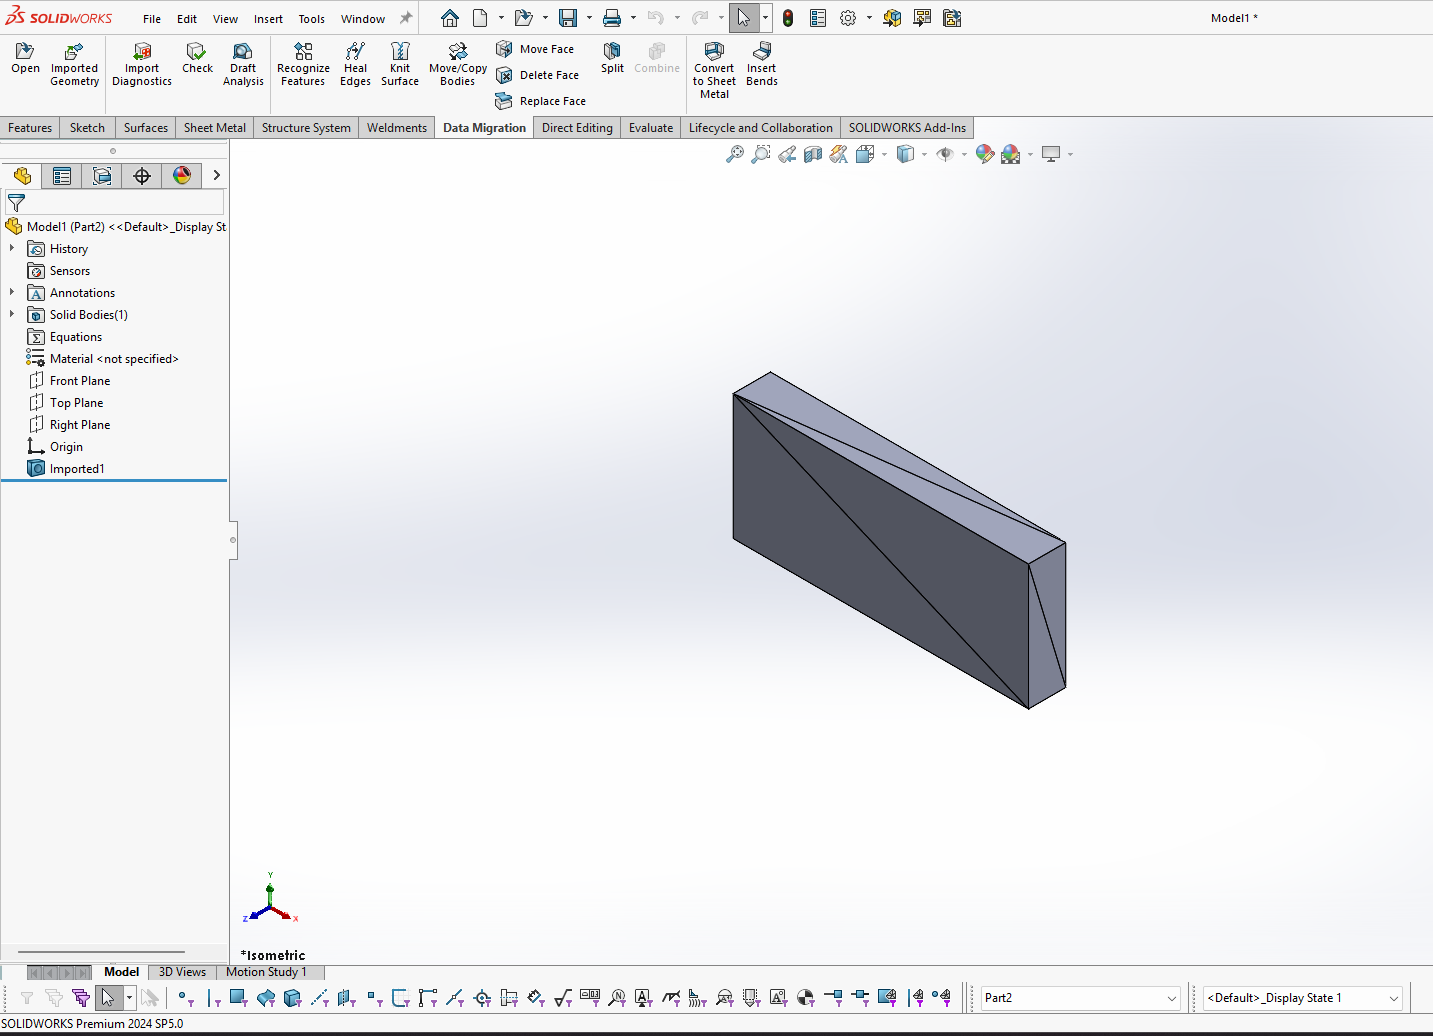Select the Insert Bends tool
The image size is (1433, 1036).
(x=761, y=62)
